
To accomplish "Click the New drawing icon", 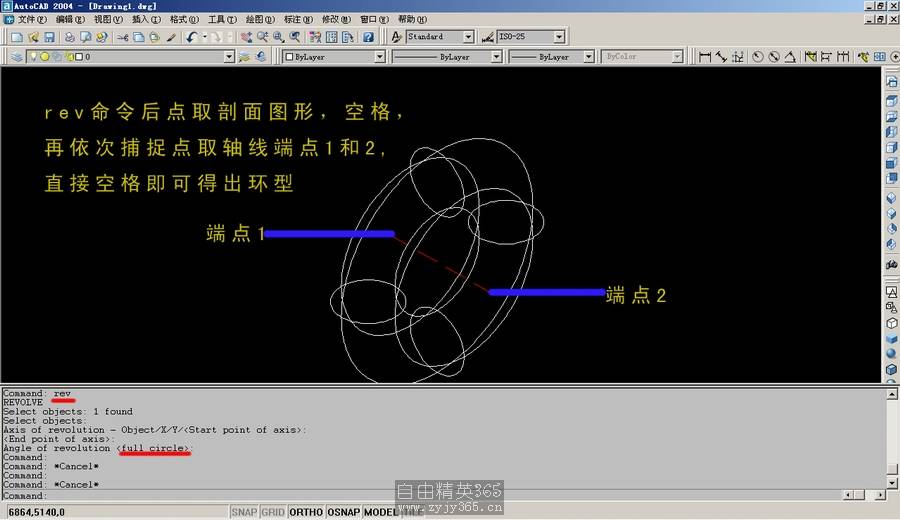I will pos(17,37).
